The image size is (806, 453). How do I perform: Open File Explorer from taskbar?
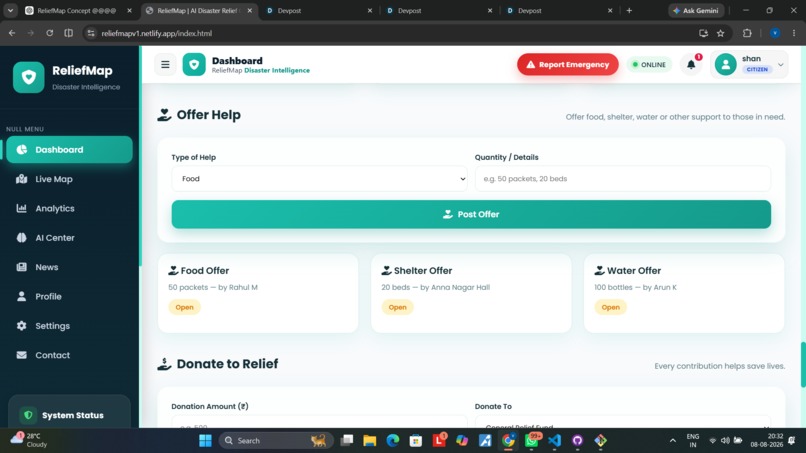[x=370, y=441]
